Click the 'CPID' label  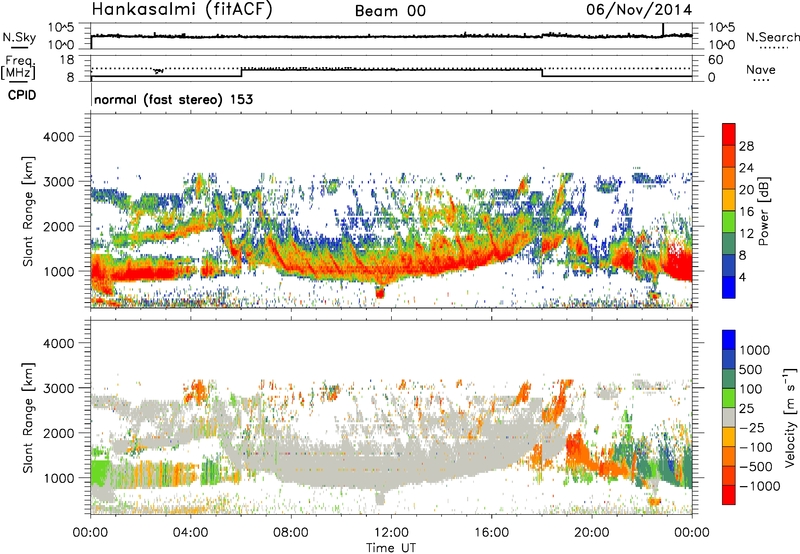[x=22, y=95]
